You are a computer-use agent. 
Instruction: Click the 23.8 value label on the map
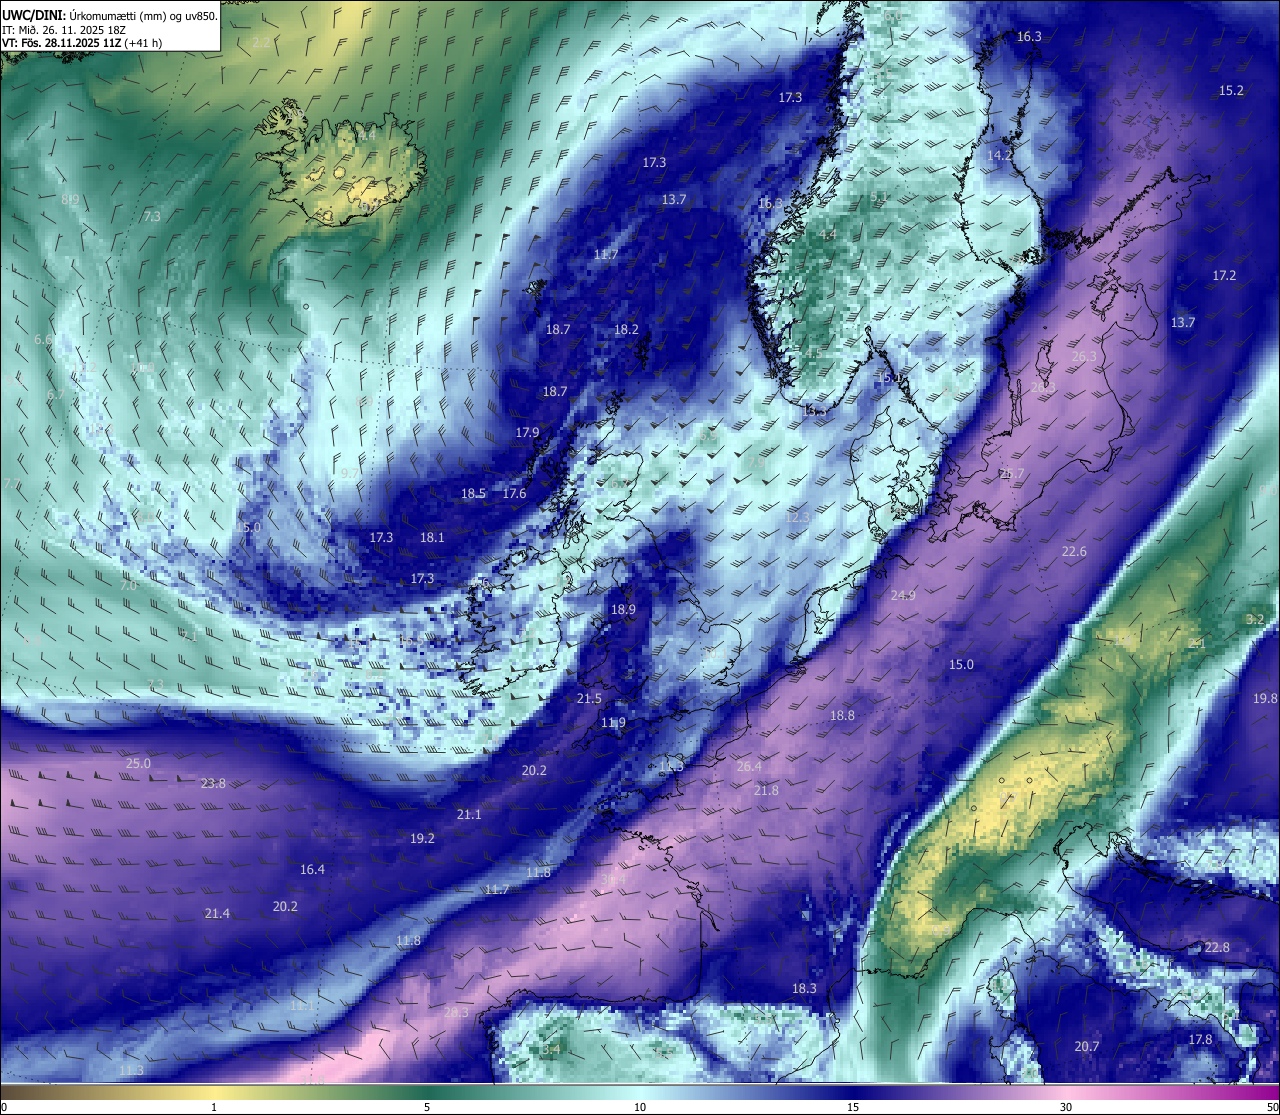click(213, 783)
